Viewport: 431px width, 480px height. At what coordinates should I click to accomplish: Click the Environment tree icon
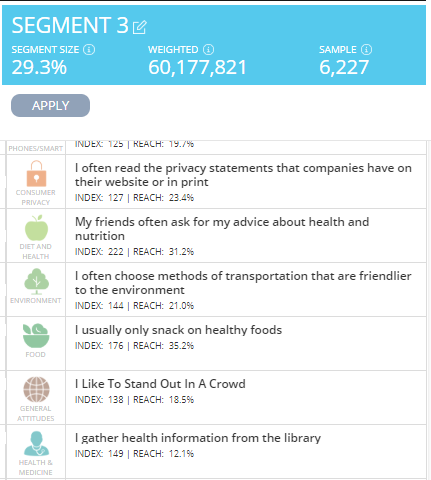click(x=36, y=282)
